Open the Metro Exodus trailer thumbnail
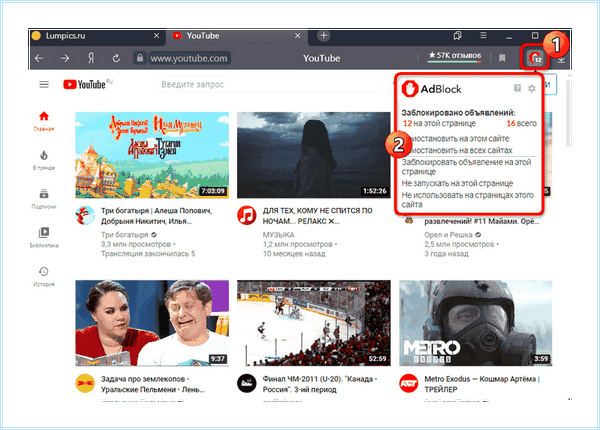Screen dimensions: 600x430 pyautogui.click(x=476, y=323)
